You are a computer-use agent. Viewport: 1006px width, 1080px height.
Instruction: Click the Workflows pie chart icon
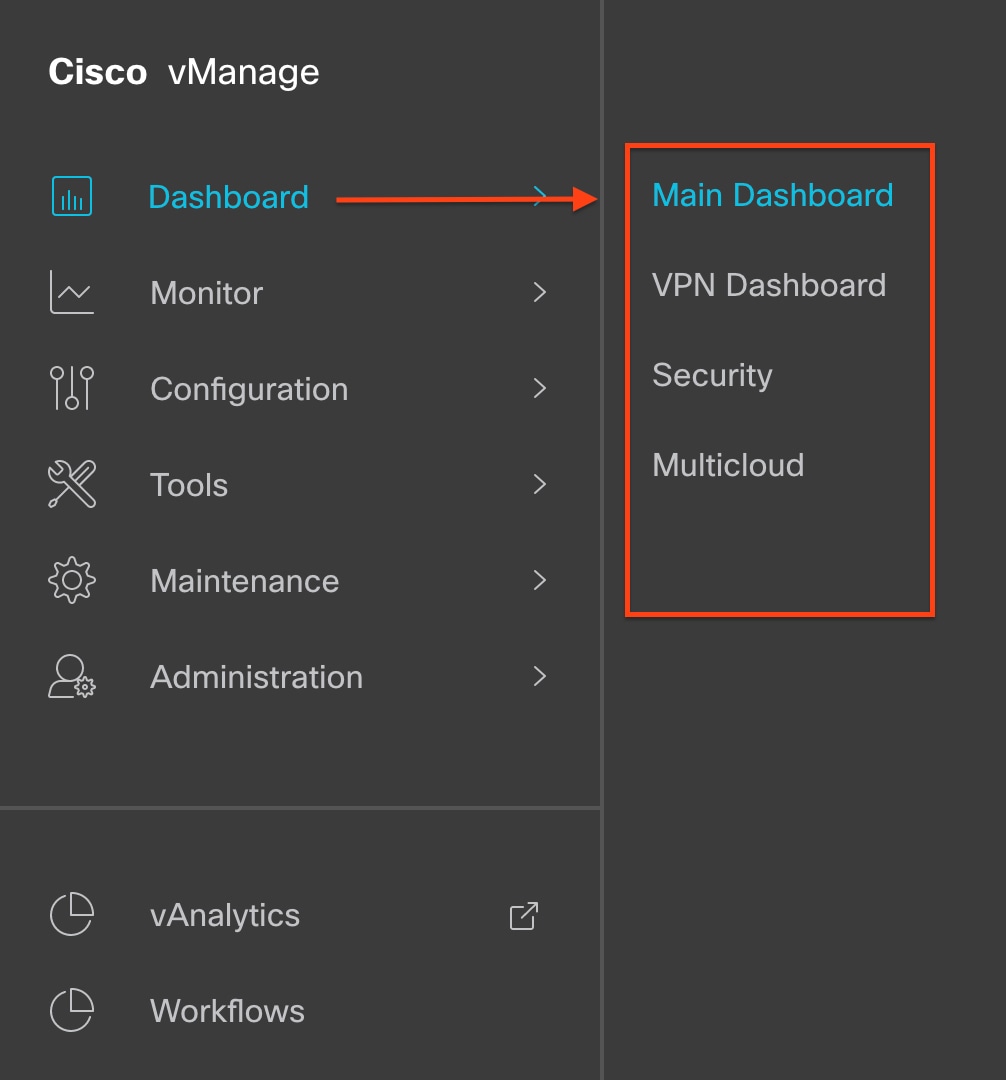click(72, 1010)
